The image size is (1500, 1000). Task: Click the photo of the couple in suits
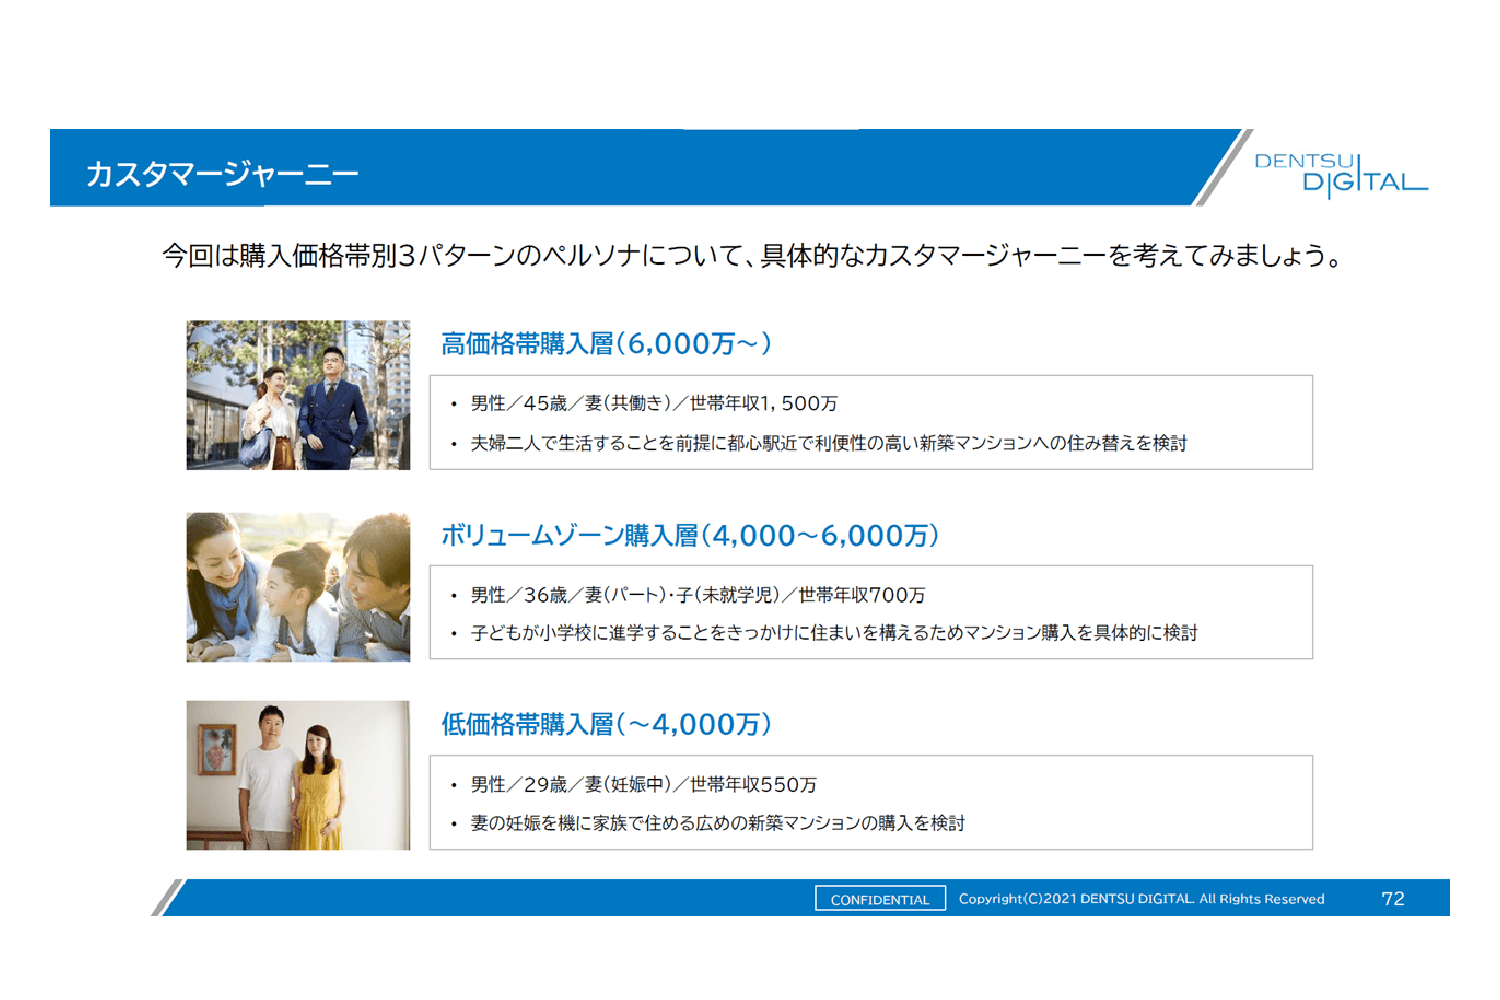(x=298, y=395)
